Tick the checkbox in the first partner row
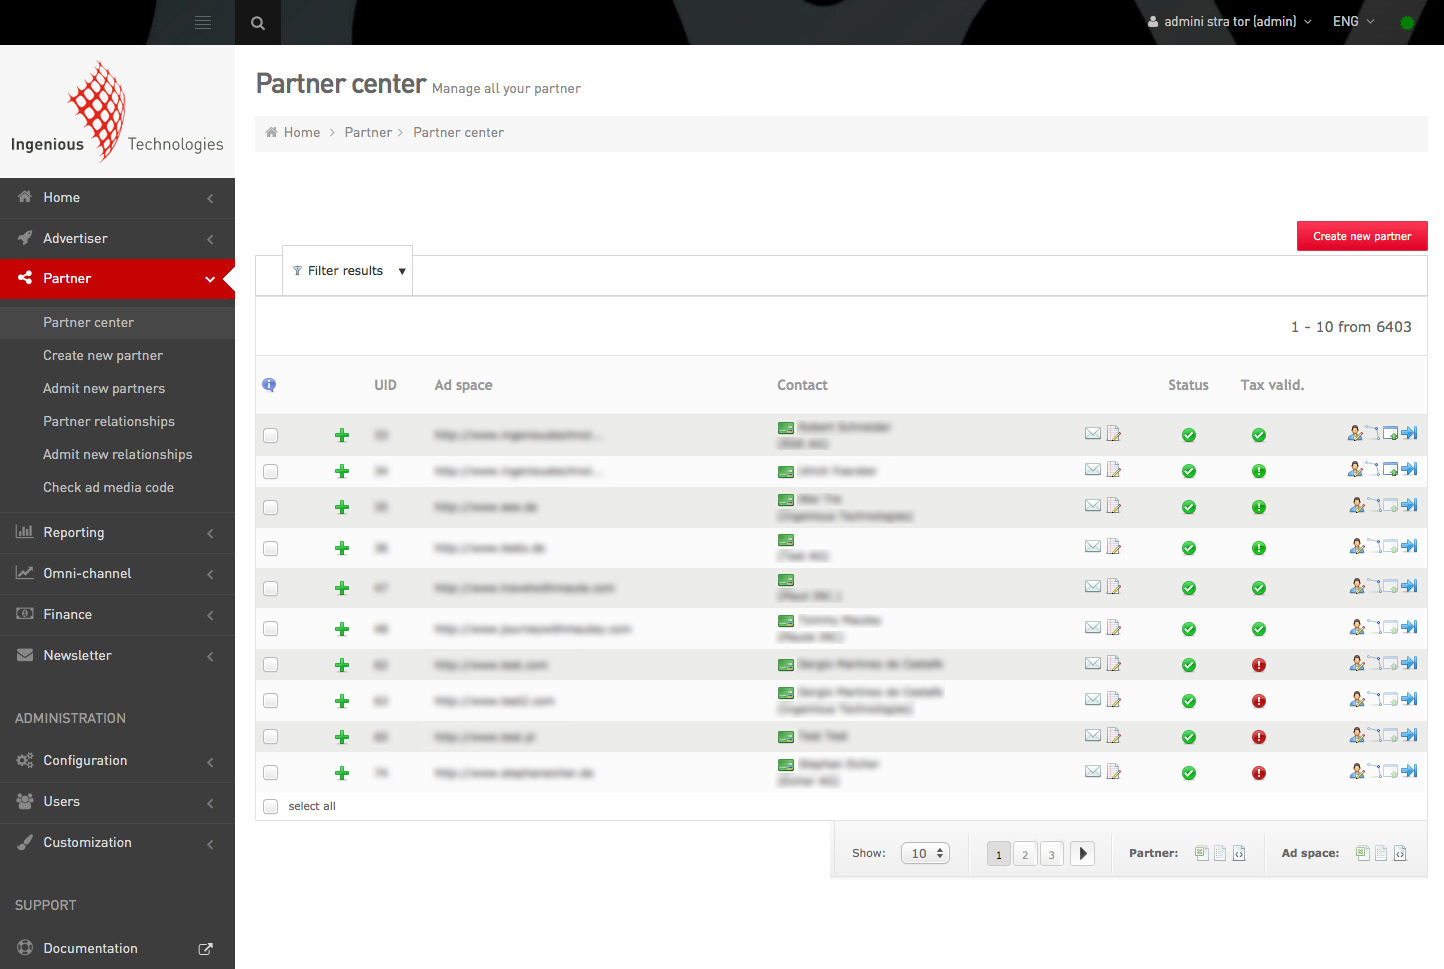This screenshot has height=969, width=1444. [270, 435]
